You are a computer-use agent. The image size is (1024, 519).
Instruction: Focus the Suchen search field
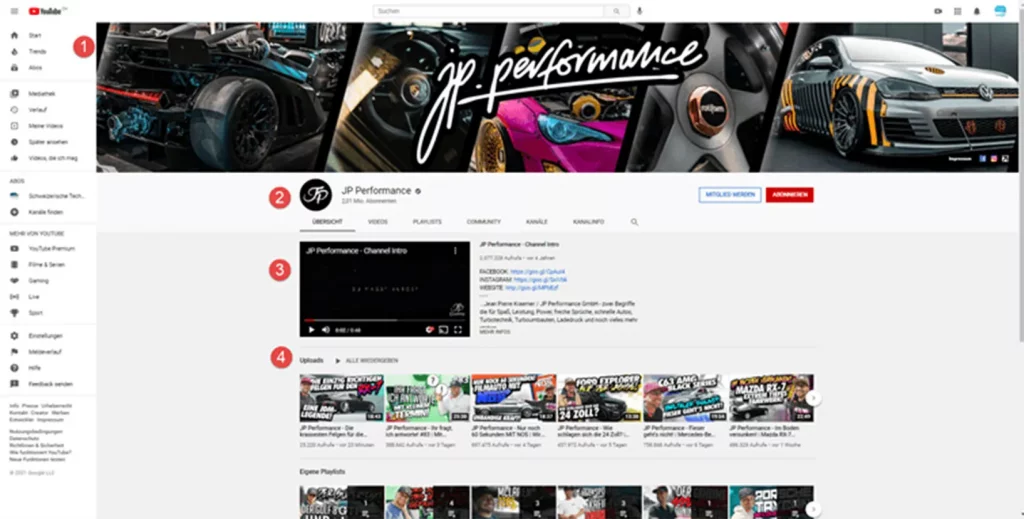[x=488, y=11]
